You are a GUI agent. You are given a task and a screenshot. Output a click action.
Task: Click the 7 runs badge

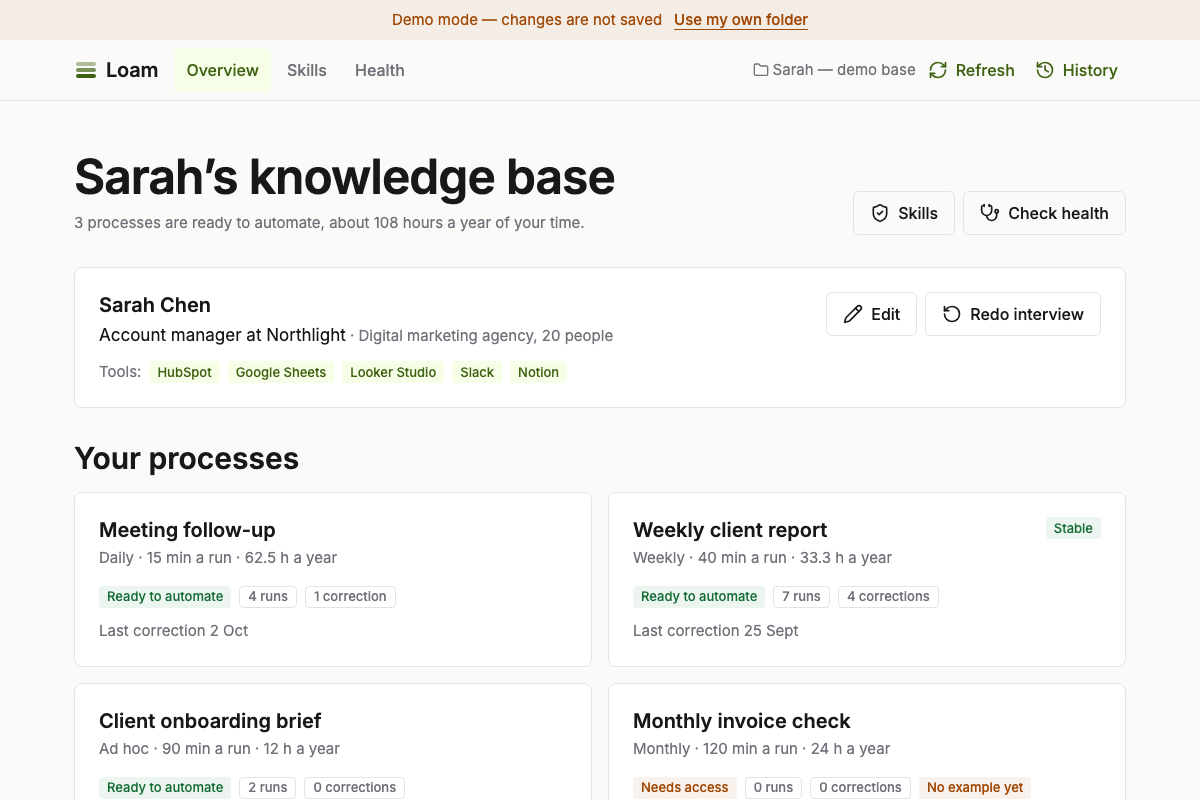tap(801, 596)
